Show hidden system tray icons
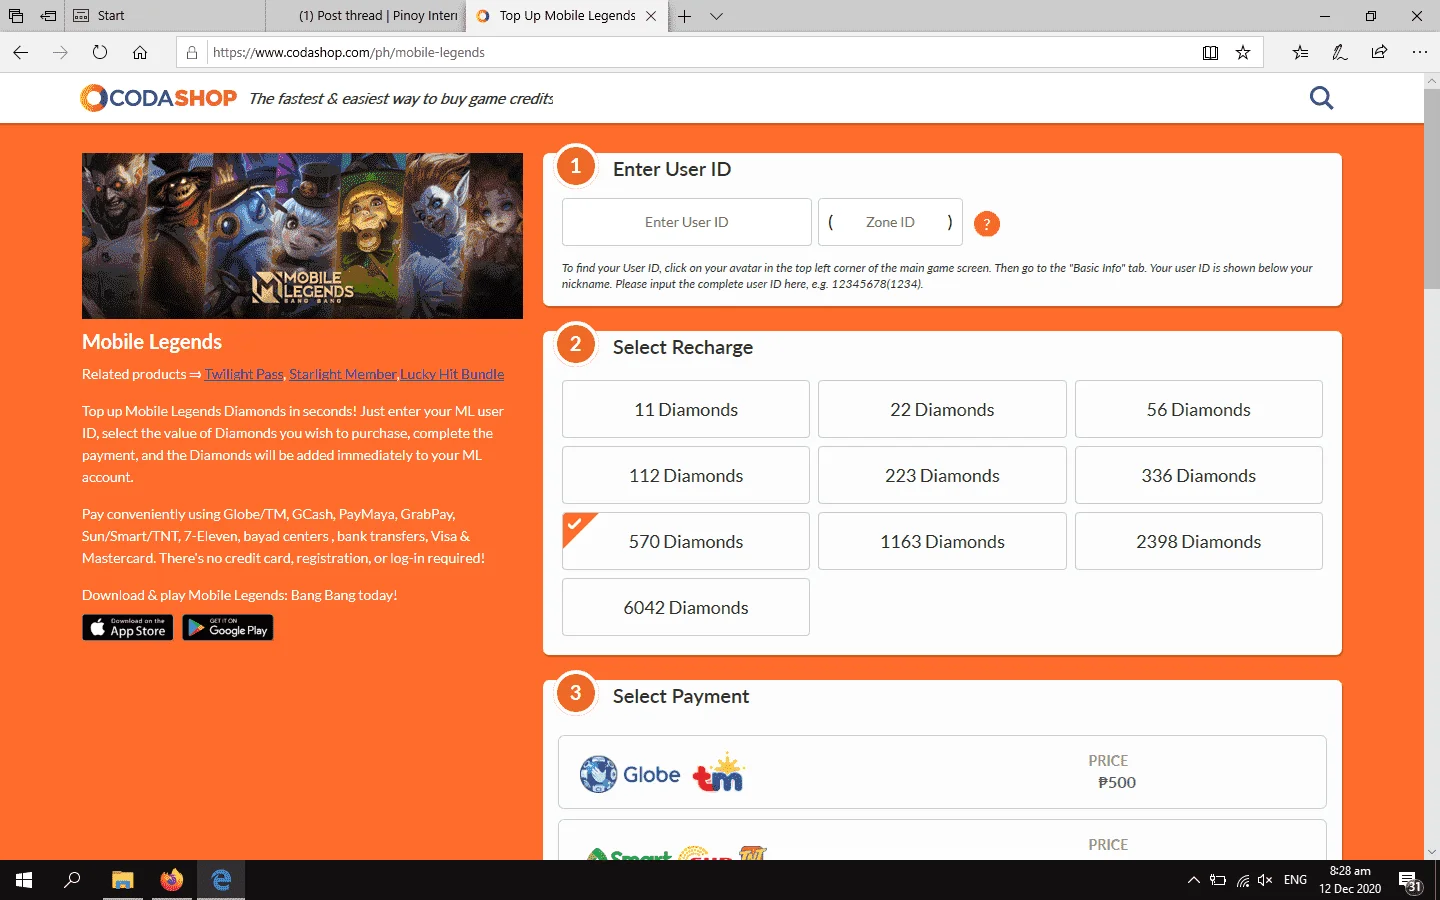Viewport: 1440px width, 900px height. (x=1193, y=880)
